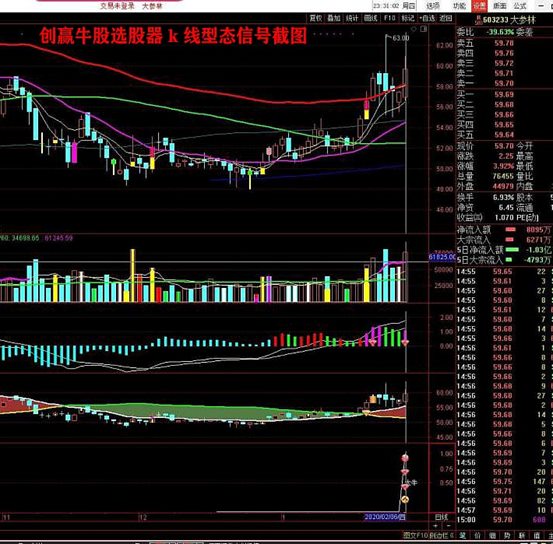
Task: Click the 换手 6.93% value
Action: pos(504,198)
